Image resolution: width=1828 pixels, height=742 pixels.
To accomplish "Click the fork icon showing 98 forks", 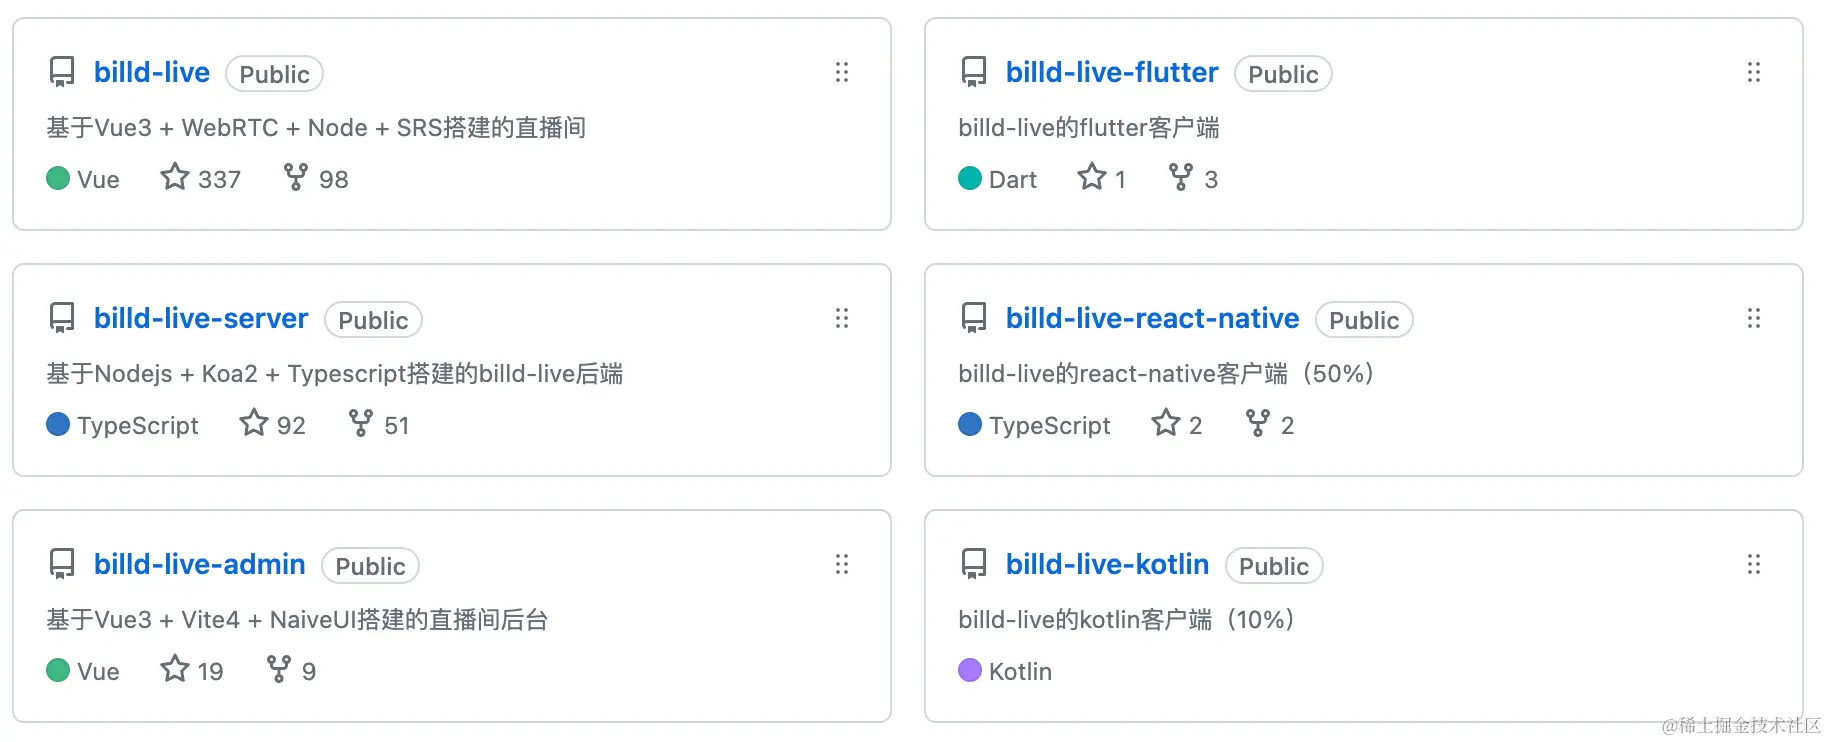I will pyautogui.click(x=295, y=177).
